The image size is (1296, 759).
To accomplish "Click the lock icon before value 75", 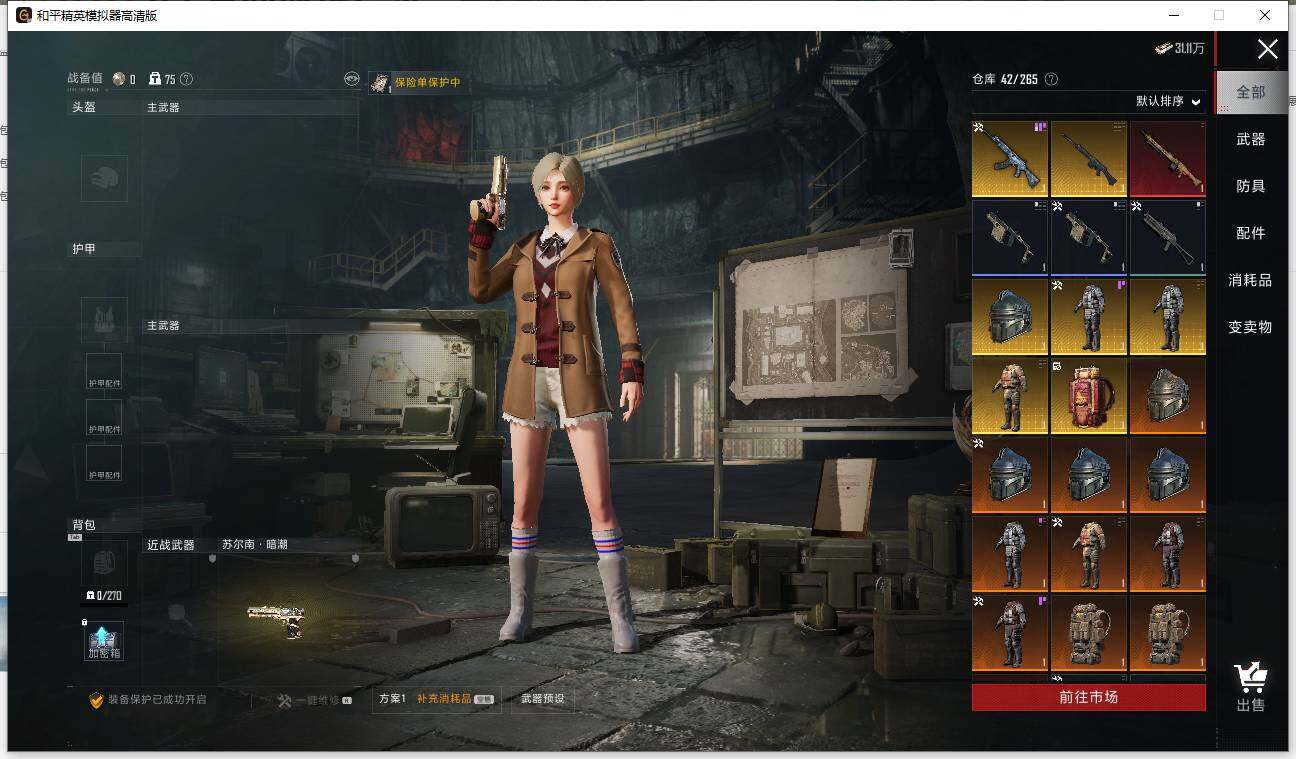I will [x=155, y=79].
